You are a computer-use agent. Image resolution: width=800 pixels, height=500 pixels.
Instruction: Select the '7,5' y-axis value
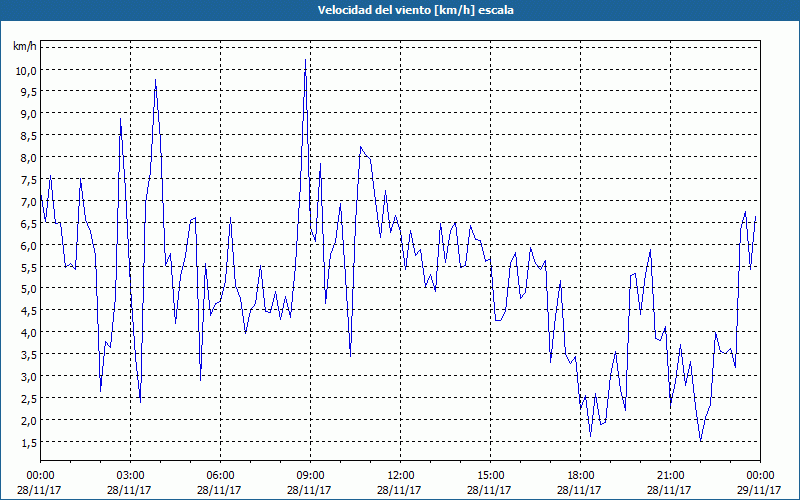coord(28,180)
